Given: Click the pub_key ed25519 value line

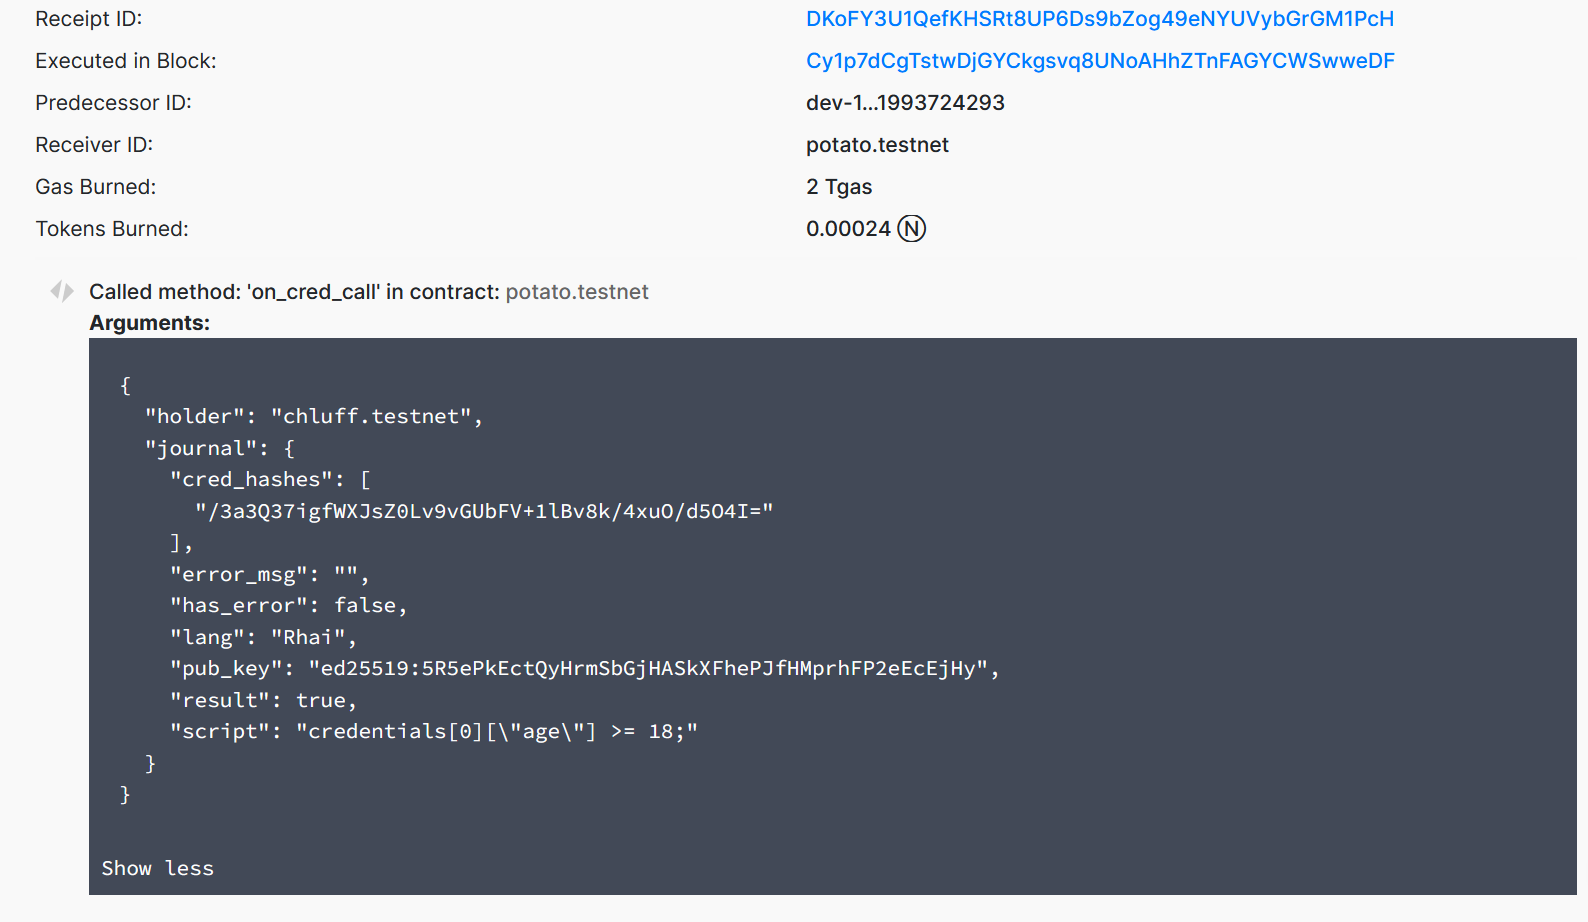Looking at the screenshot, I should pos(584,668).
